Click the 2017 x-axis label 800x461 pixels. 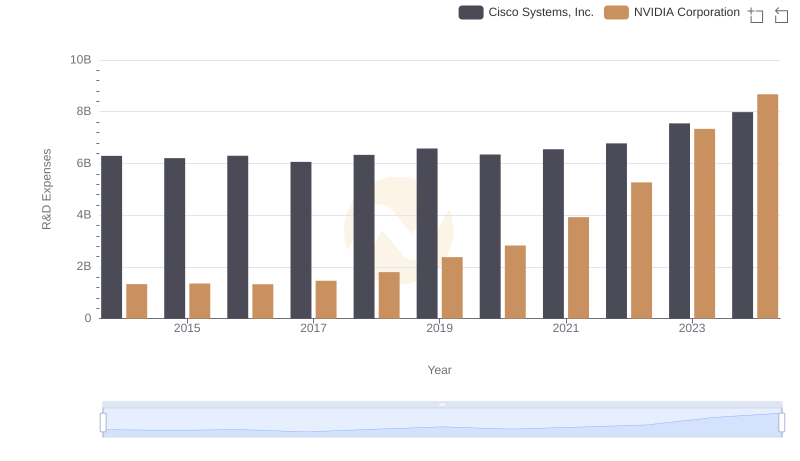[313, 328]
